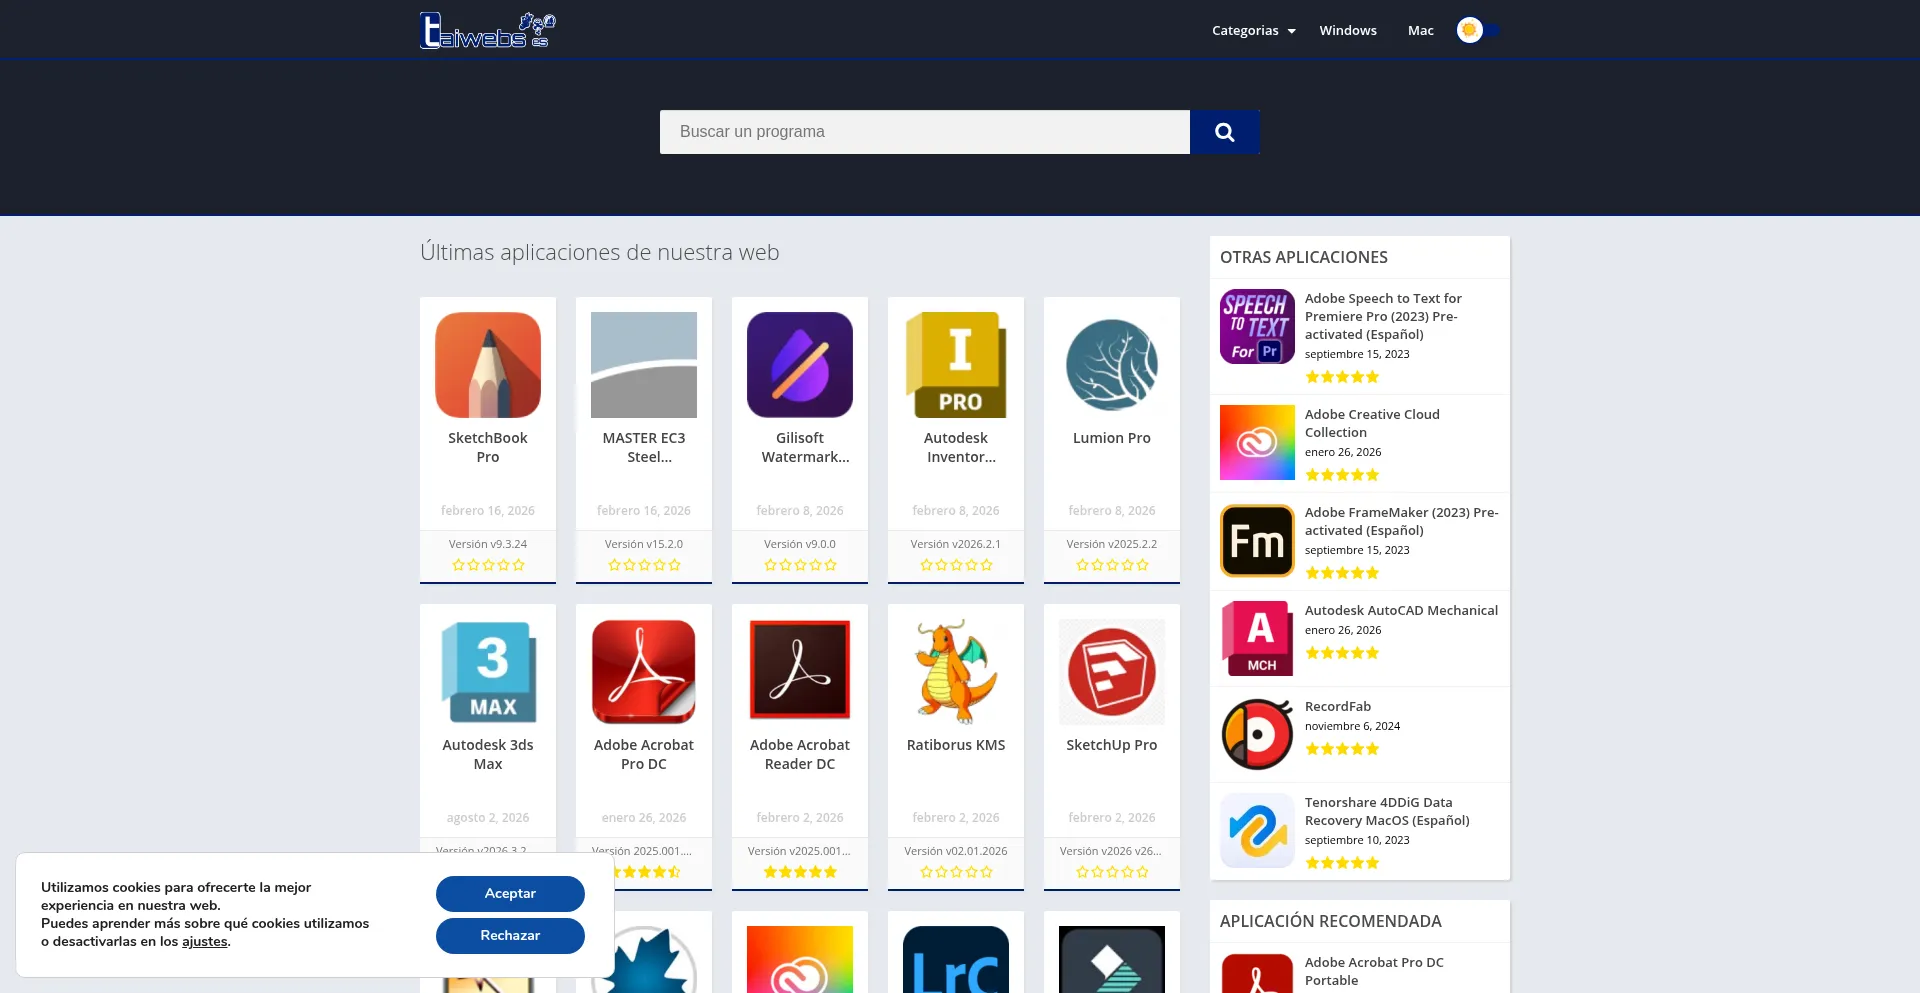The height and width of the screenshot is (993, 1920).
Task: Click 'Versión v2026.2.1' under Autodesk Inventor
Action: [x=956, y=545]
